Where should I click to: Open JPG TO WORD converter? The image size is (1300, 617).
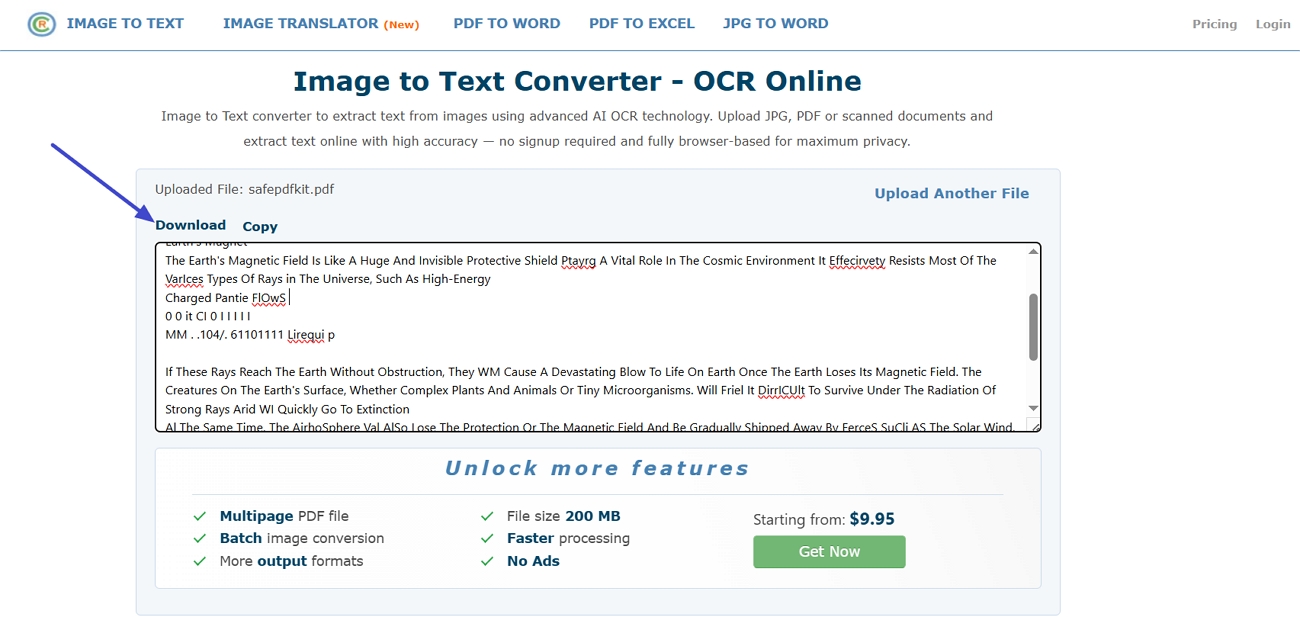pyautogui.click(x=776, y=24)
